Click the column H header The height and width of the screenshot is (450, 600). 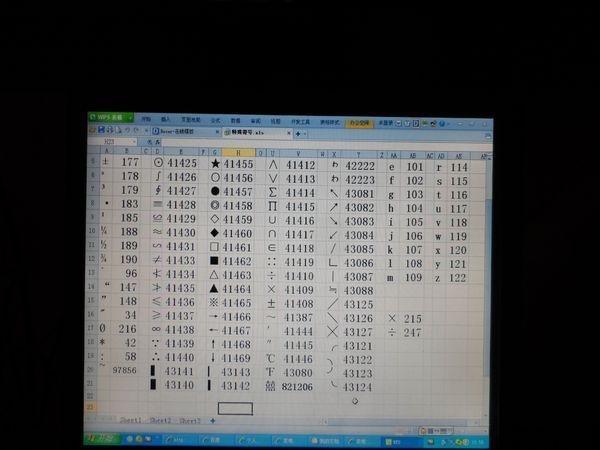[x=235, y=154]
